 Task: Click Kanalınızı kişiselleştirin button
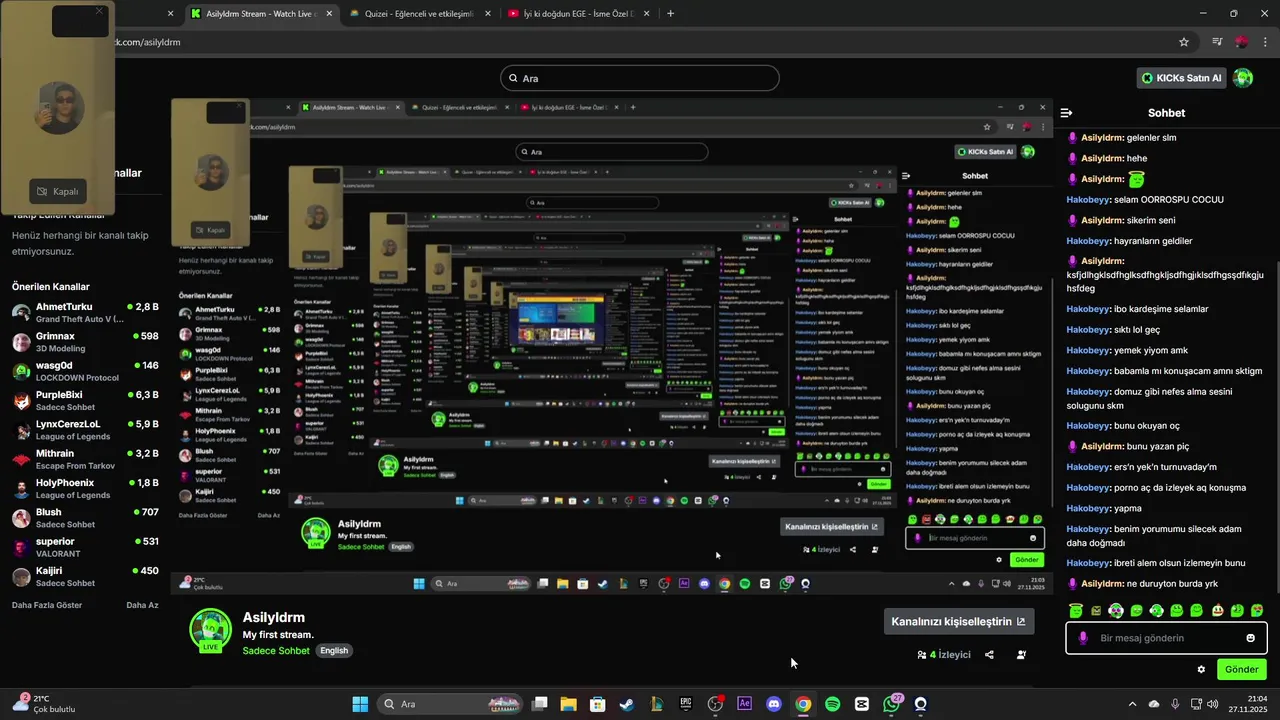[x=958, y=621]
